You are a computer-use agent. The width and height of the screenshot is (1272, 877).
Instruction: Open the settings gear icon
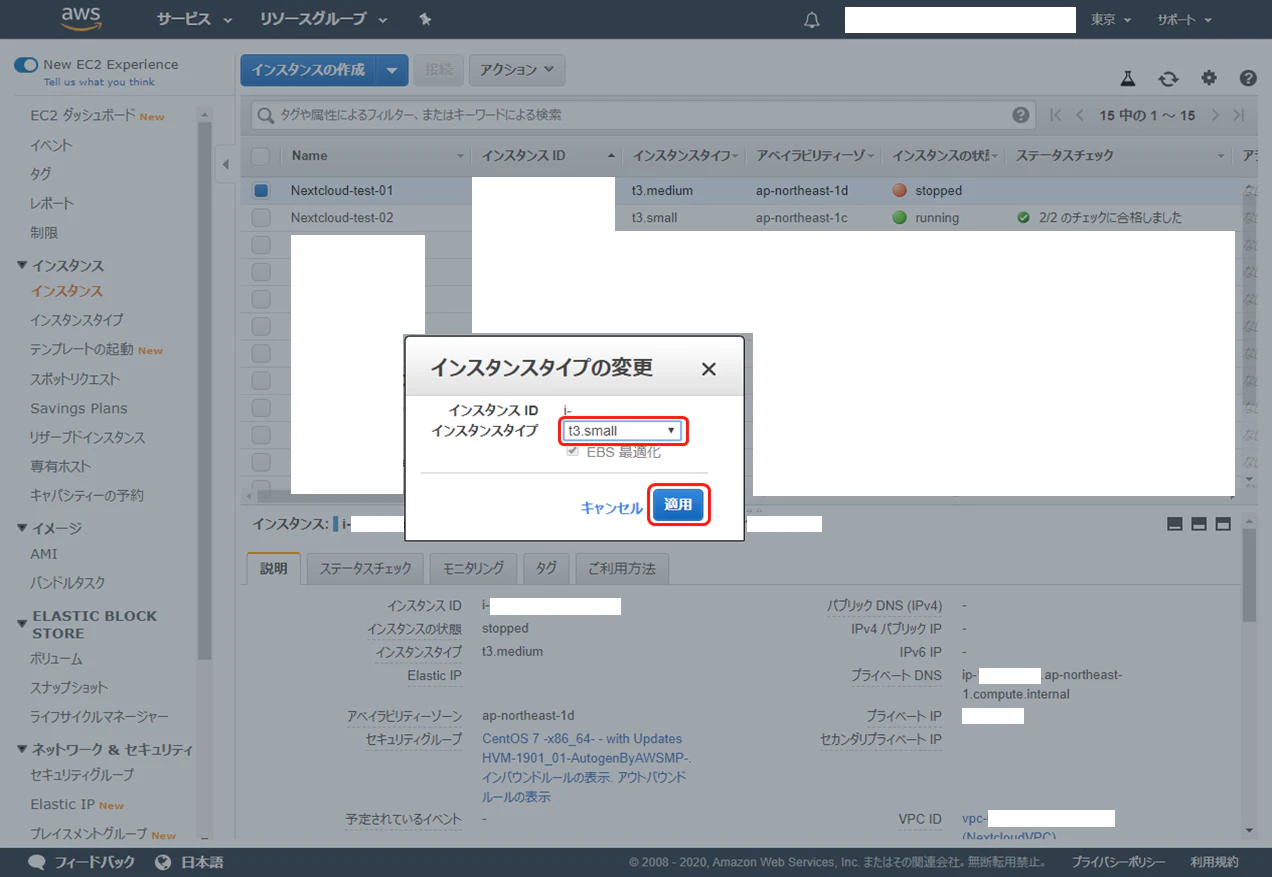(x=1209, y=78)
